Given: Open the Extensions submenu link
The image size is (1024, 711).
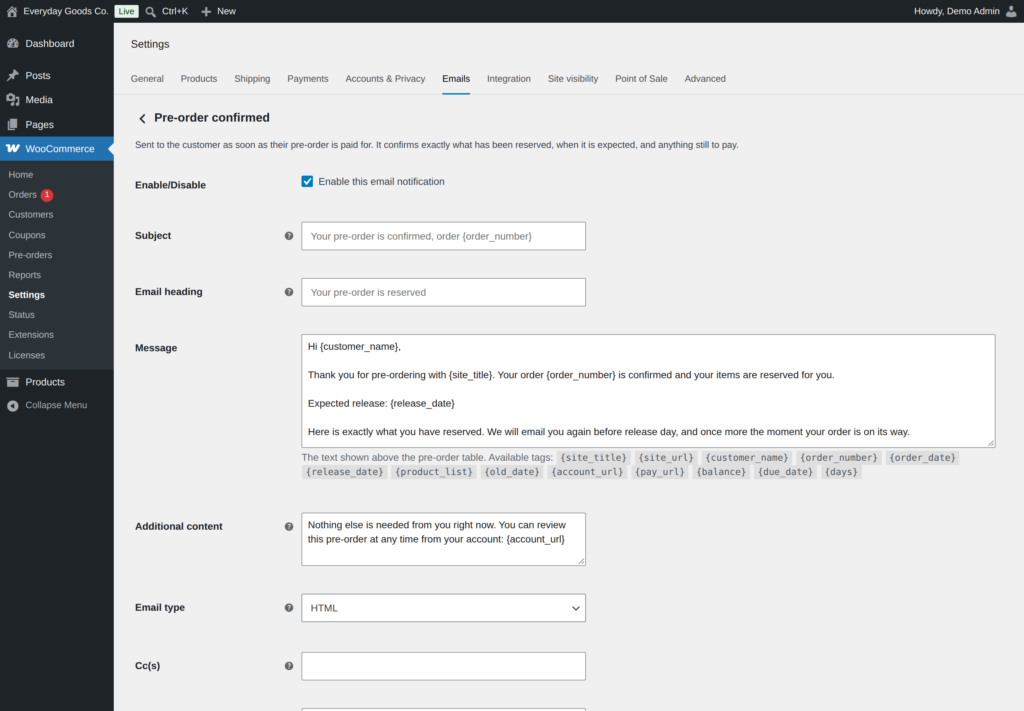Looking at the screenshot, I should tap(31, 335).
